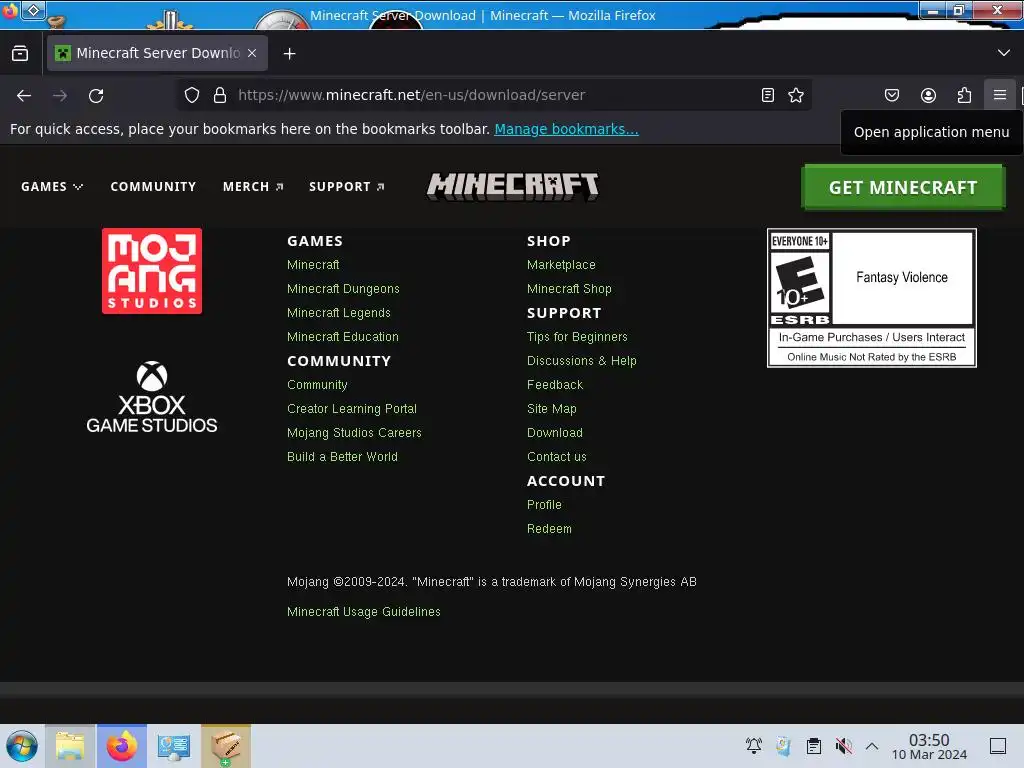Open Firefox account icon
This screenshot has width=1024, height=768.
point(928,95)
